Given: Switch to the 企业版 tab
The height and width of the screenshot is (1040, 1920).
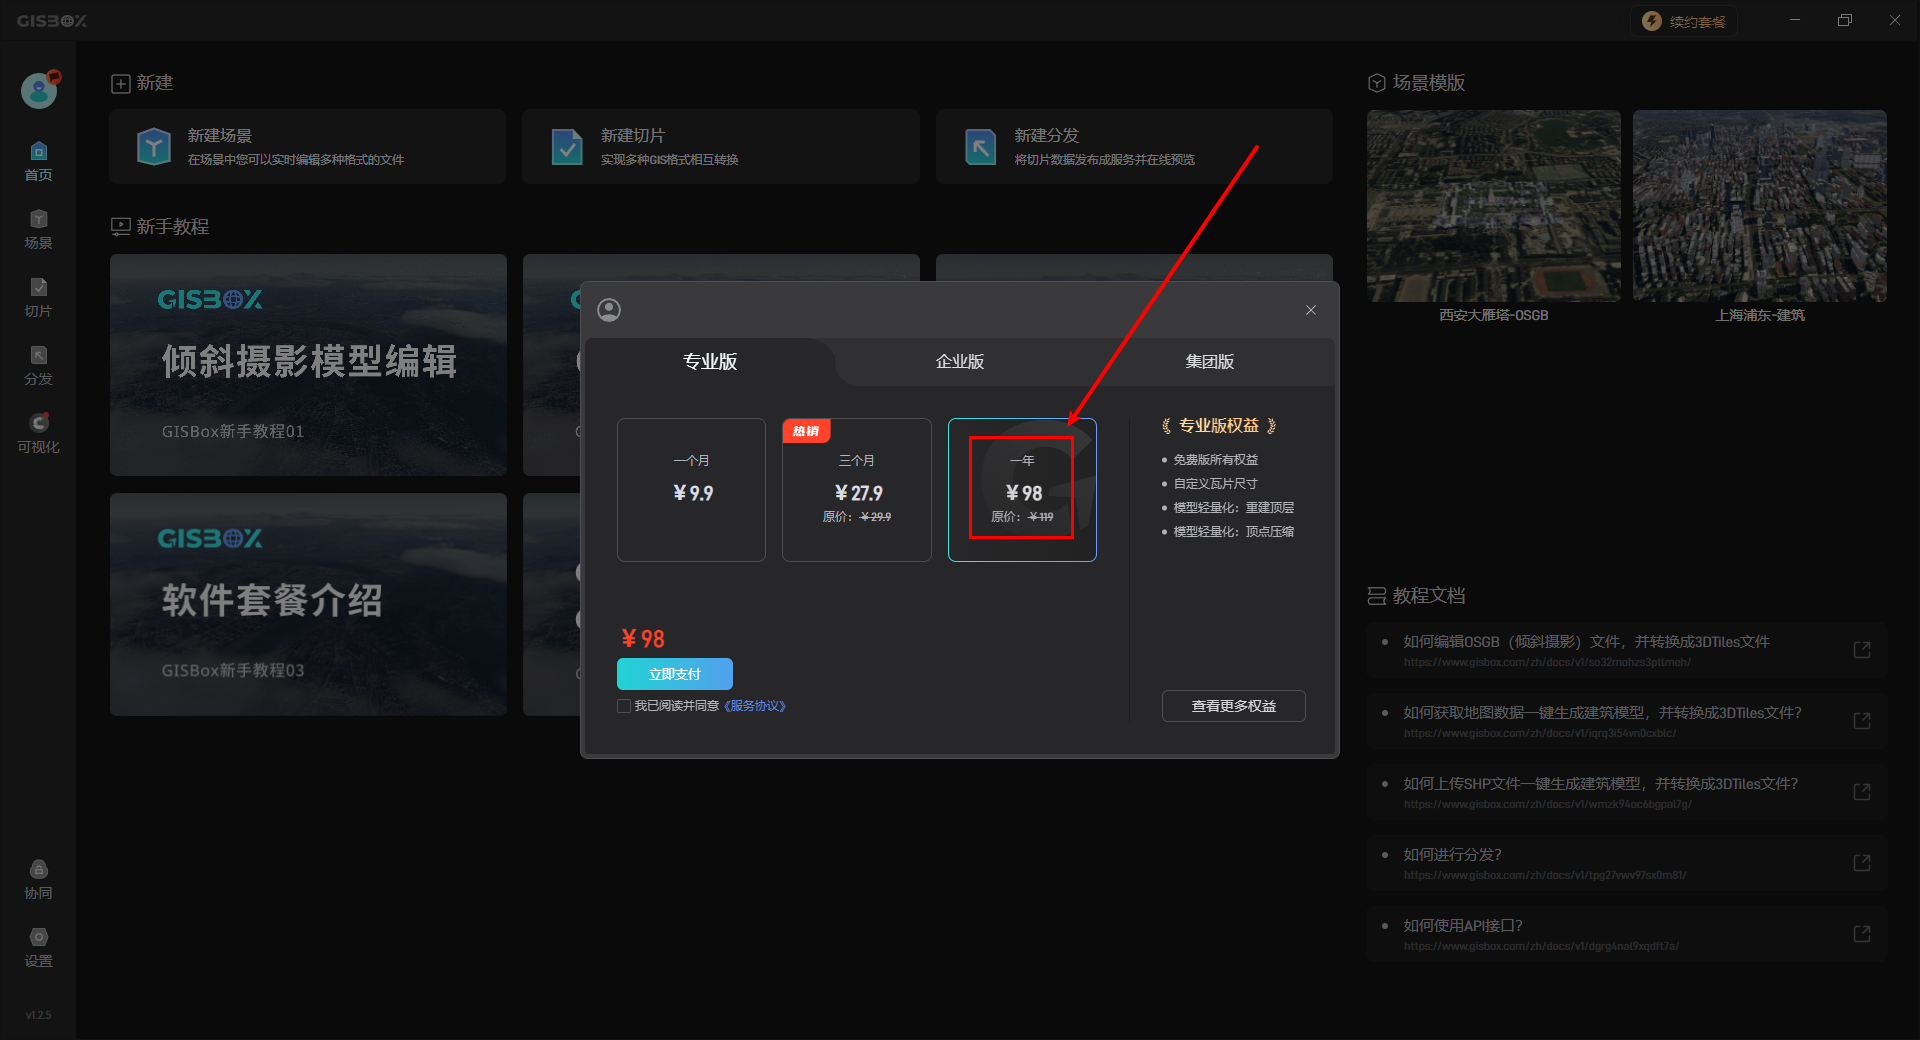Looking at the screenshot, I should pos(960,362).
